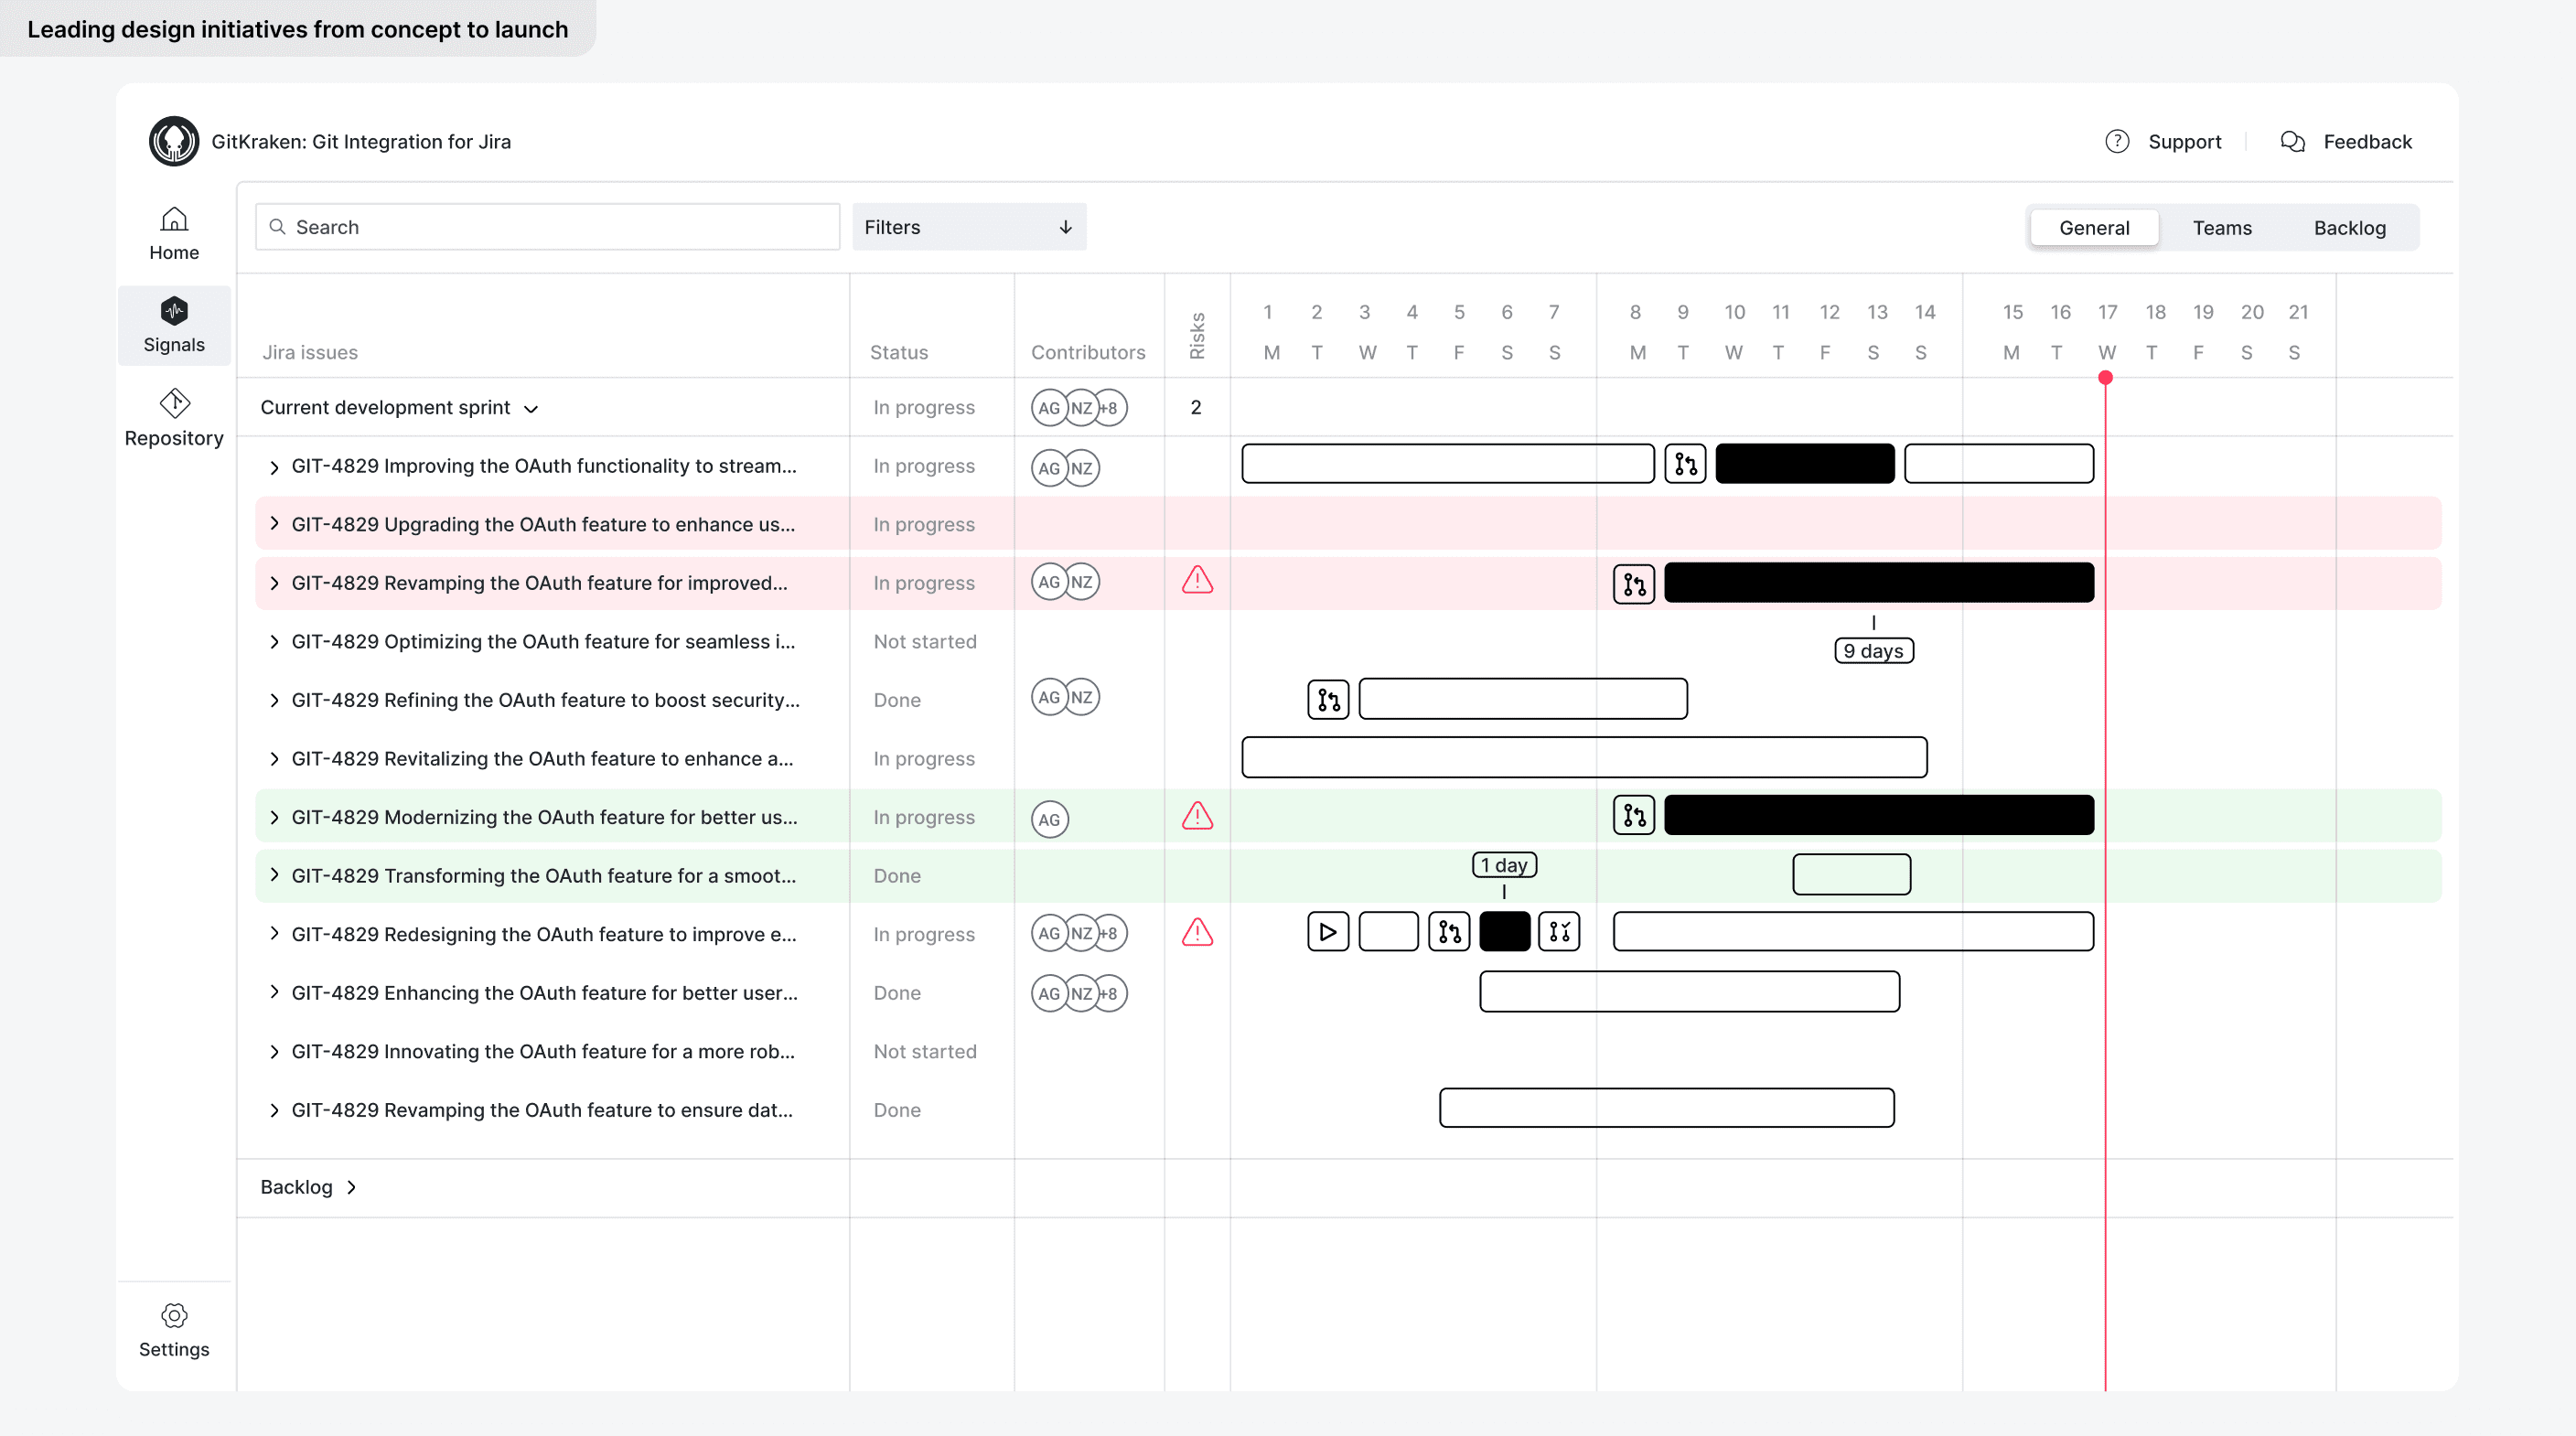Click the Feedback chat icon
This screenshot has width=2576, height=1436.
[x=2292, y=142]
